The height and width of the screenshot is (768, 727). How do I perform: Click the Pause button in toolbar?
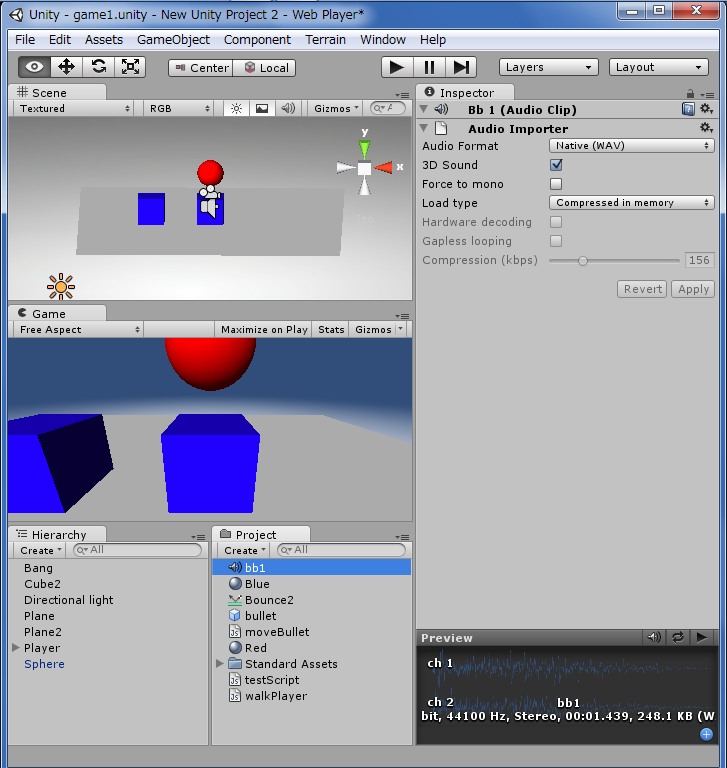coord(429,67)
